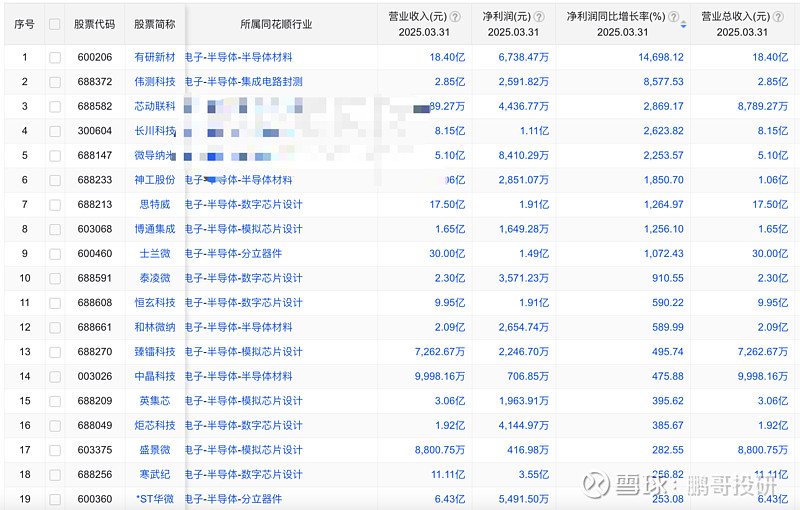Open stock link 炬芯科技

pyautogui.click(x=155, y=425)
